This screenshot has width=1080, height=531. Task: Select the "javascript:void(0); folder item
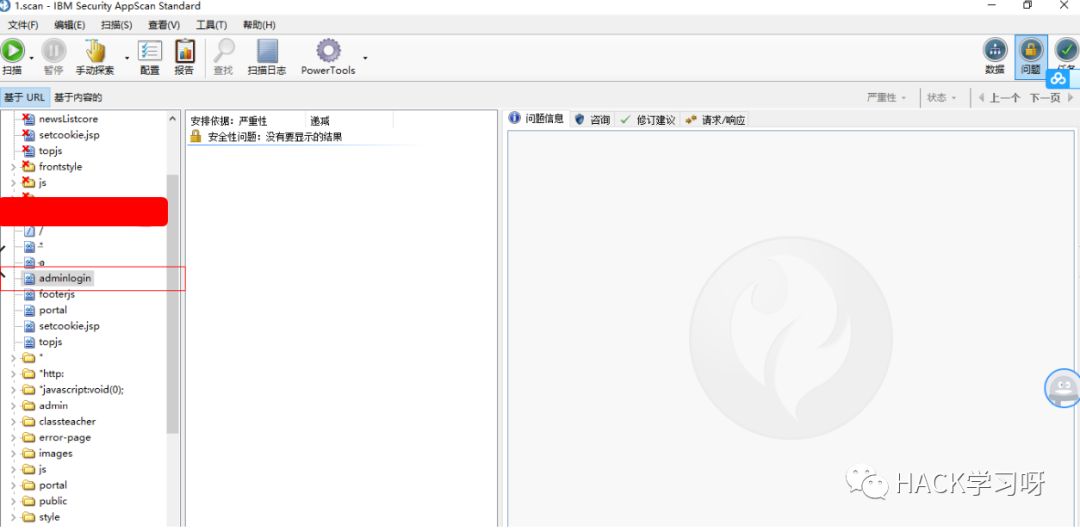tap(81, 389)
